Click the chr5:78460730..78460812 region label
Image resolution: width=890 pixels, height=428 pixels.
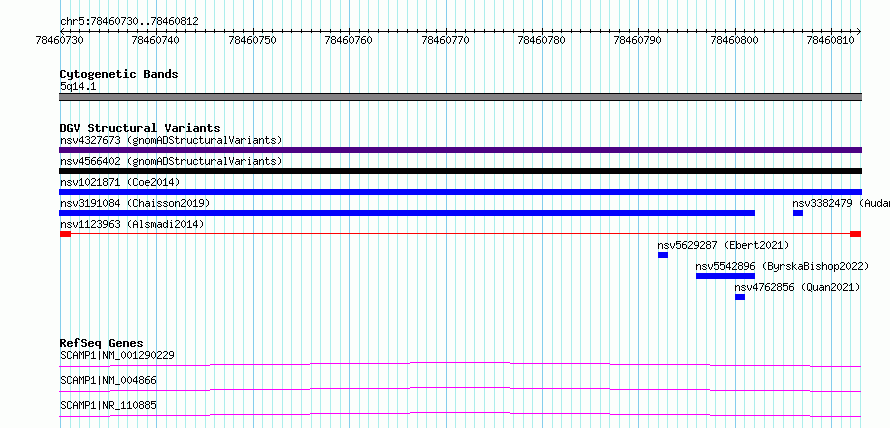coord(129,21)
